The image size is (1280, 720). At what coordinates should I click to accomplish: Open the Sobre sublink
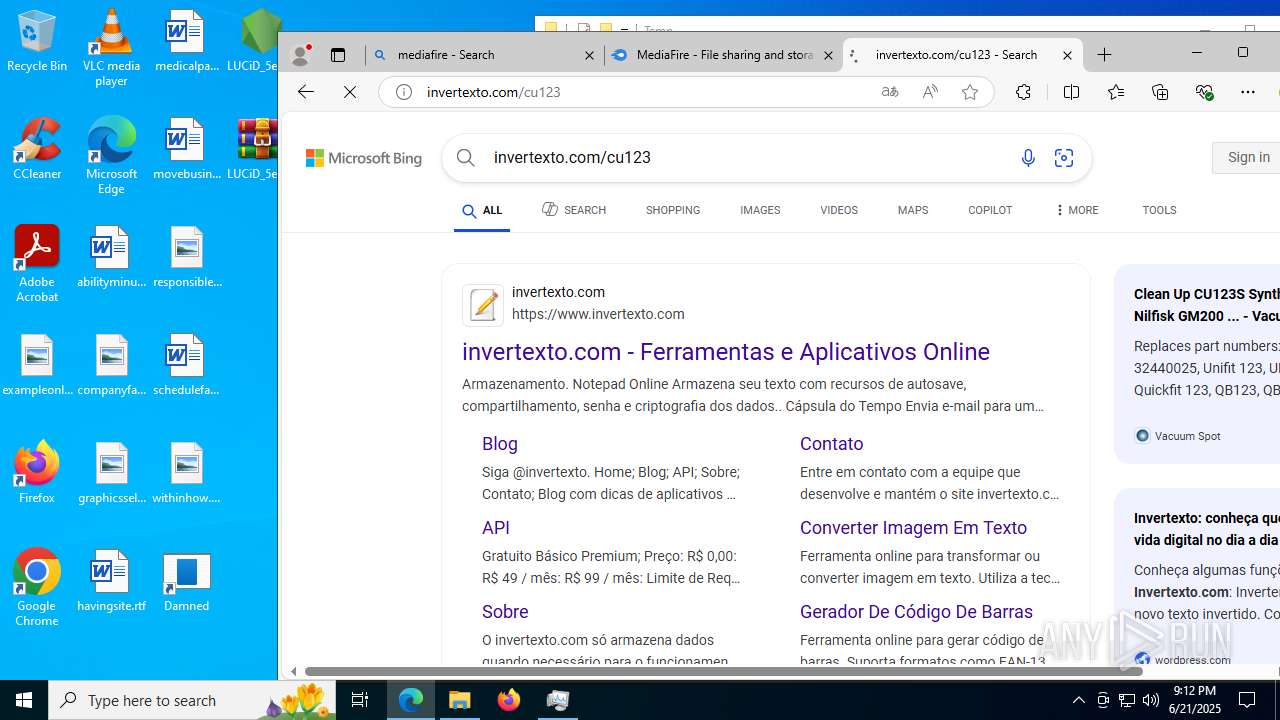505,612
